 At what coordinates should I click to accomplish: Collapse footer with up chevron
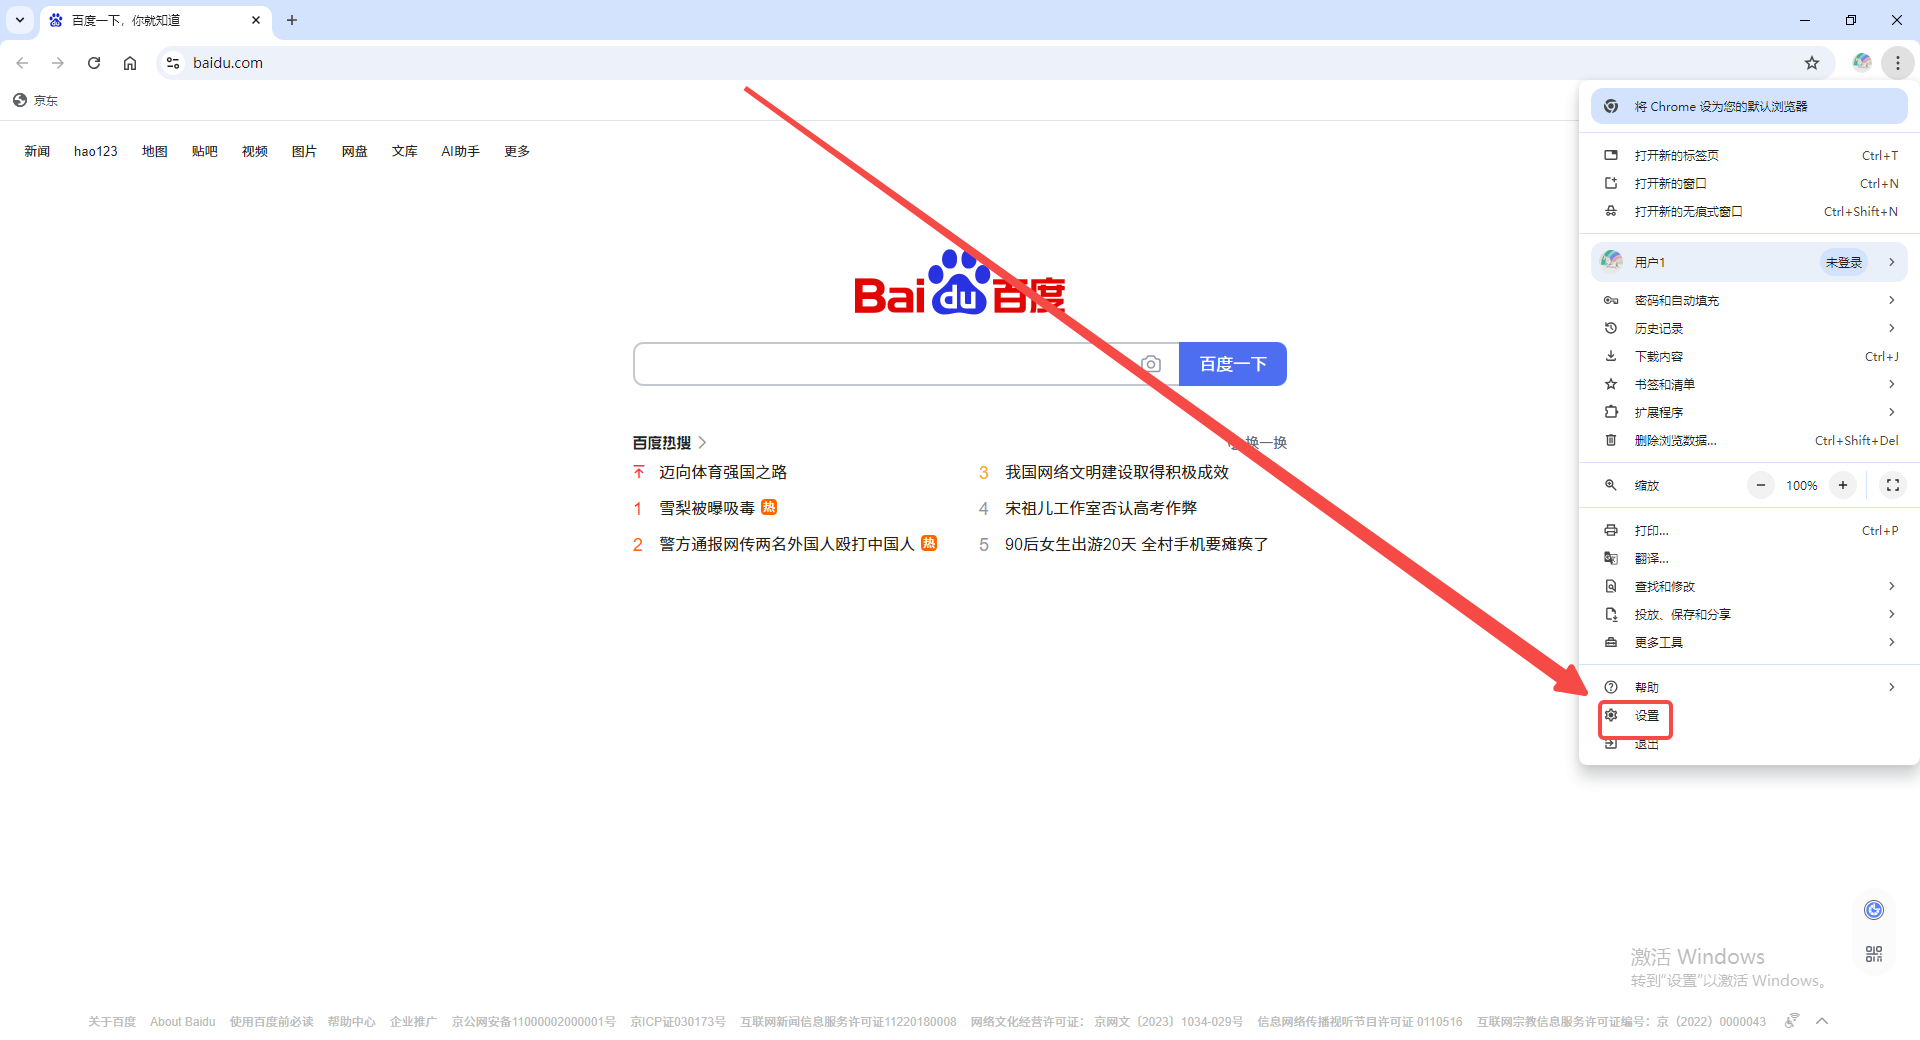coord(1822,1021)
